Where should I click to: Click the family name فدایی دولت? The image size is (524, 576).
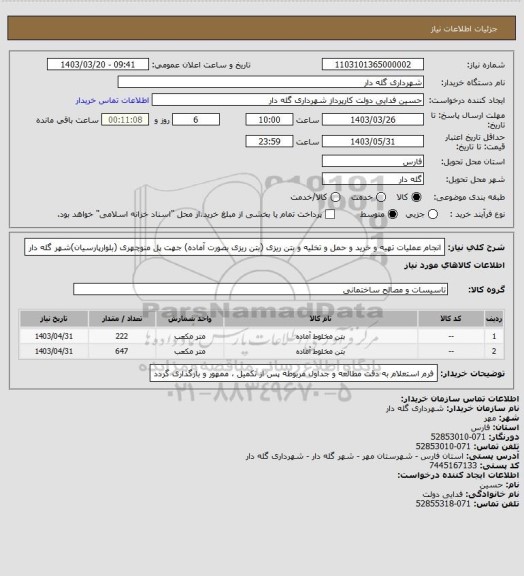click(443, 494)
